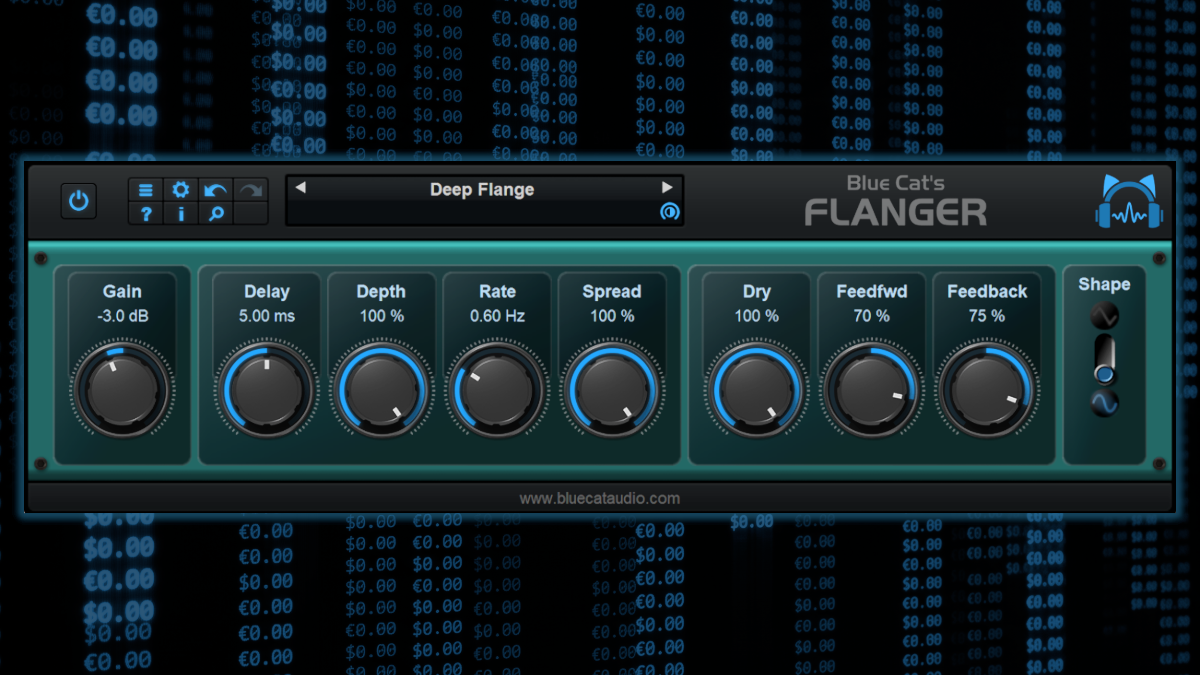The height and width of the screenshot is (675, 1200).
Task: Open the www.bluecataudio.com link
Action: point(599,498)
